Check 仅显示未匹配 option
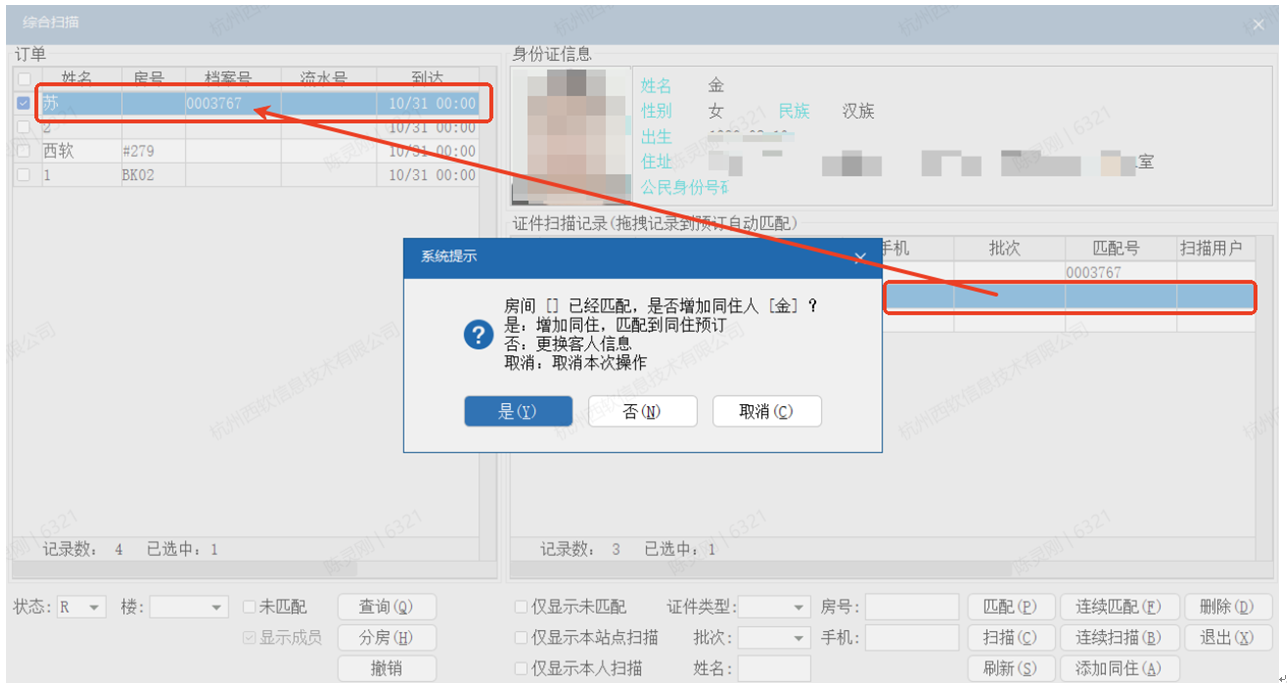 tap(521, 607)
